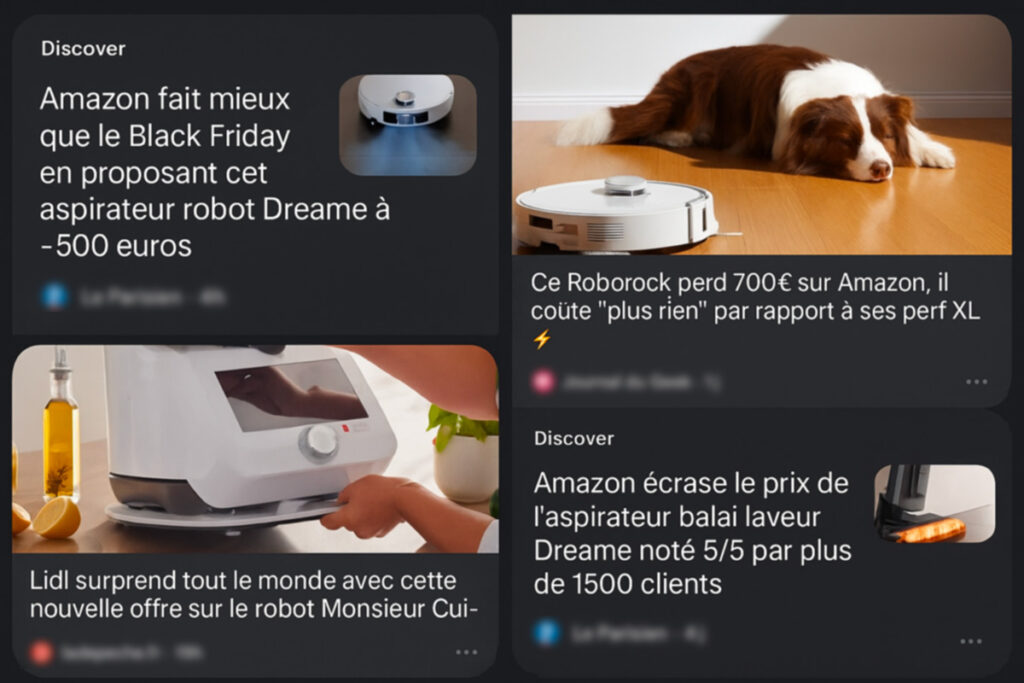The image size is (1024, 683).
Task: Open the article about Amazon beating Black Friday
Action: click(214, 172)
